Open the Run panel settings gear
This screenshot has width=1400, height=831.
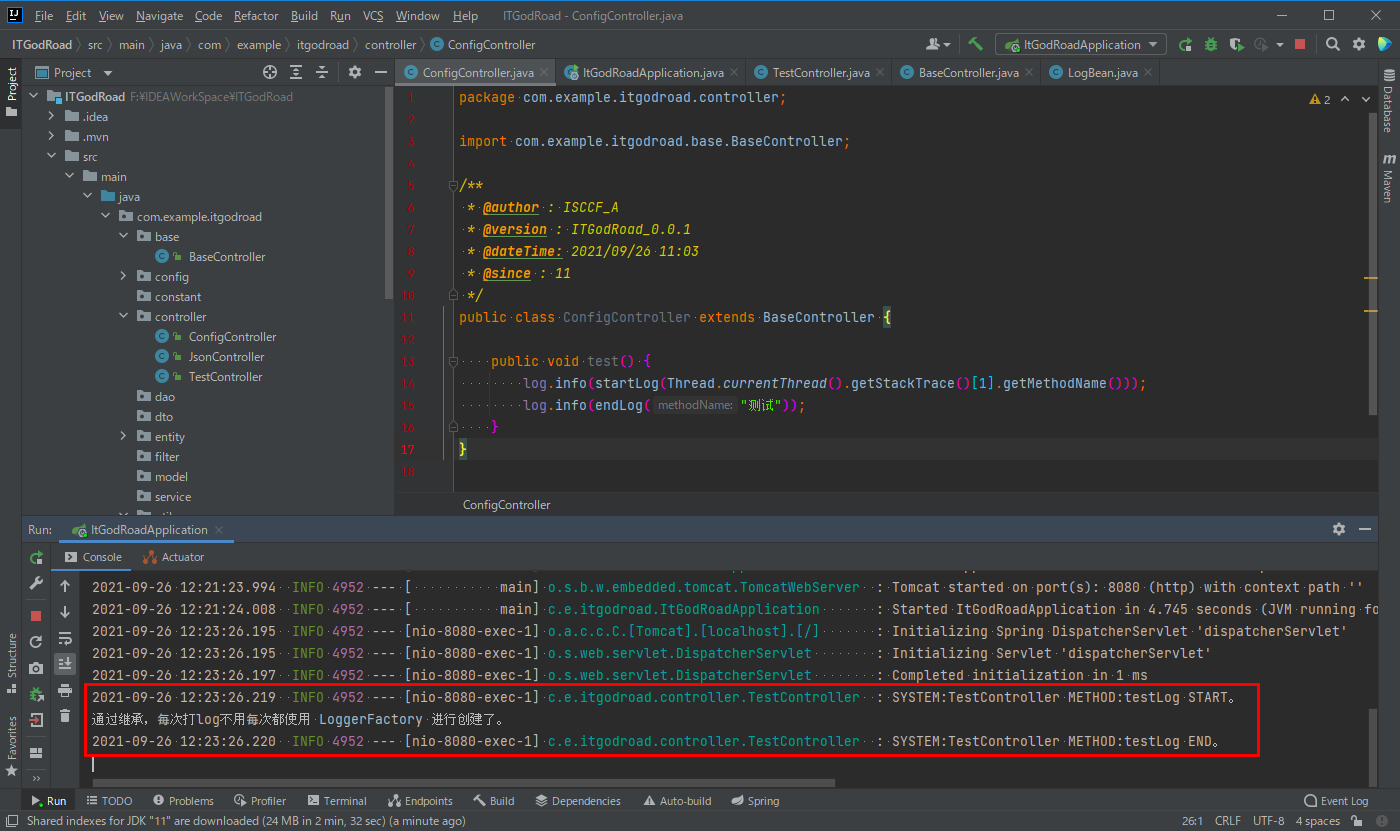click(1339, 529)
